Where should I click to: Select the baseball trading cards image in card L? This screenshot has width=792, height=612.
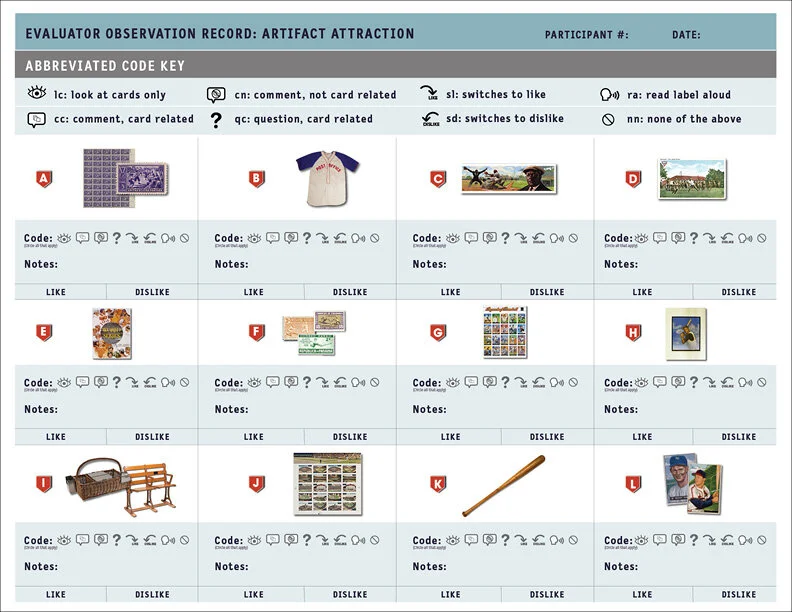692,484
